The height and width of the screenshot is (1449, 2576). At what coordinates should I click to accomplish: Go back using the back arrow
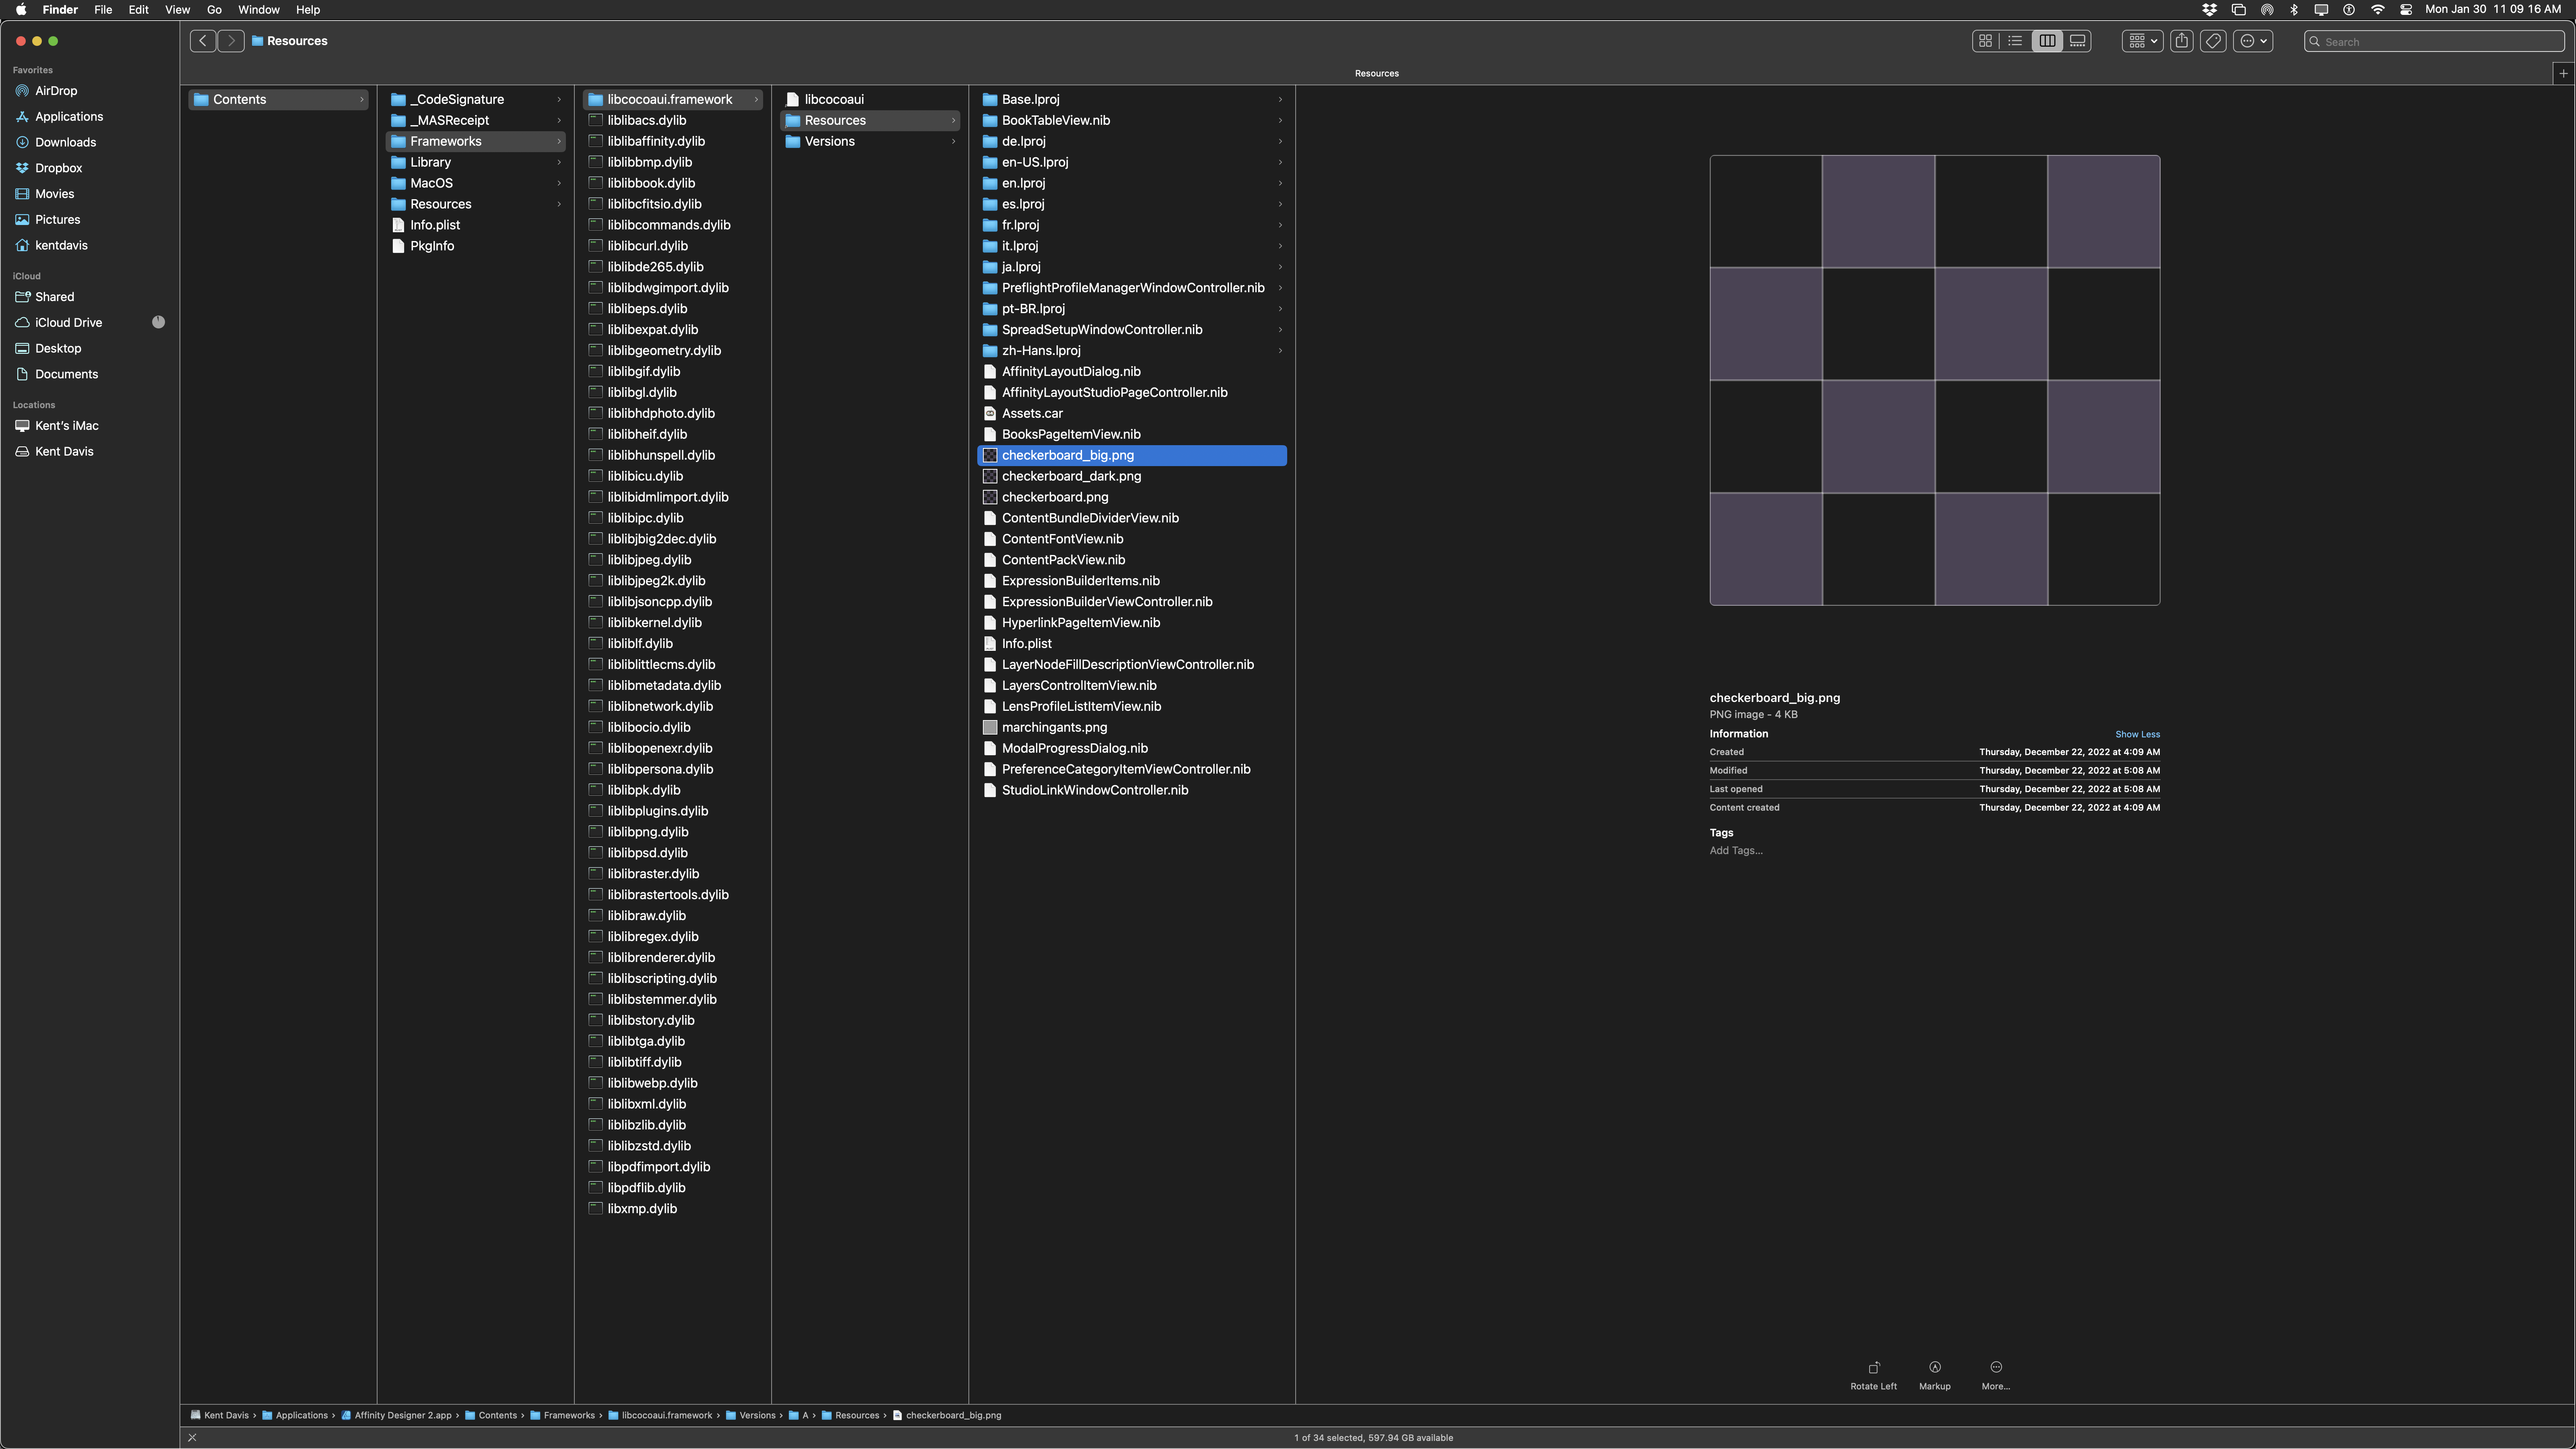pyautogui.click(x=203, y=41)
